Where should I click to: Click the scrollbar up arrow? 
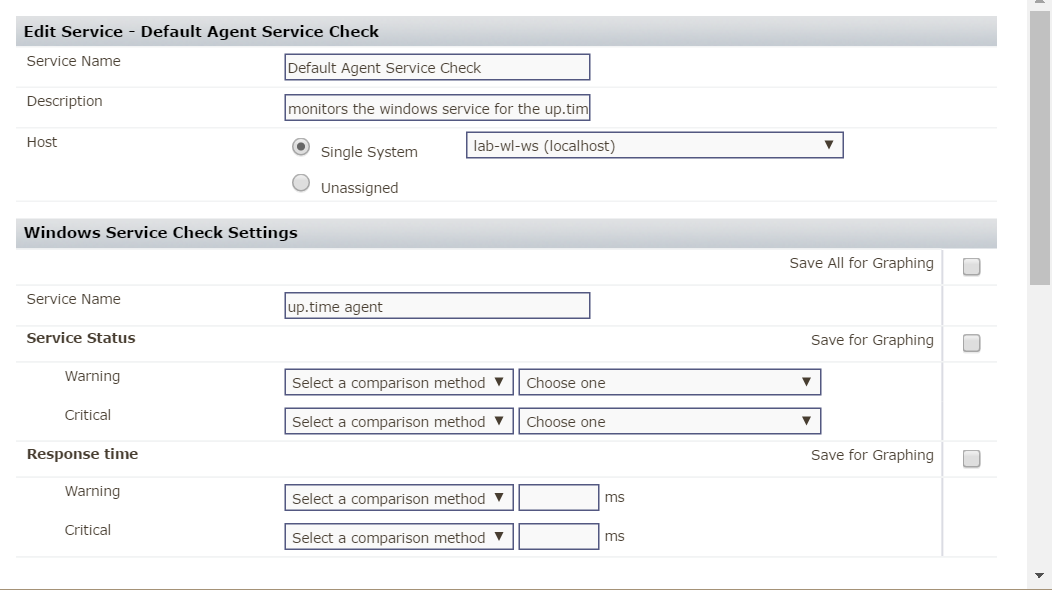1040,4
